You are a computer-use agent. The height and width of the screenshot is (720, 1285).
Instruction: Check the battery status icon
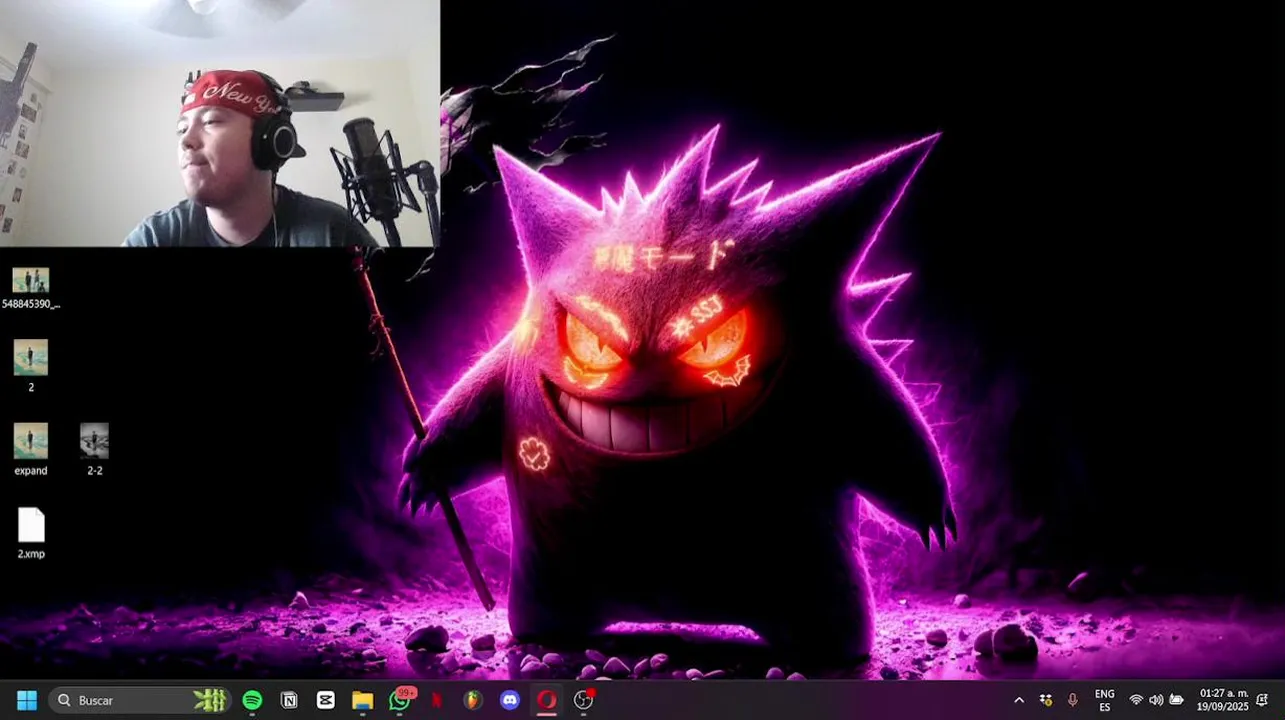click(1177, 701)
